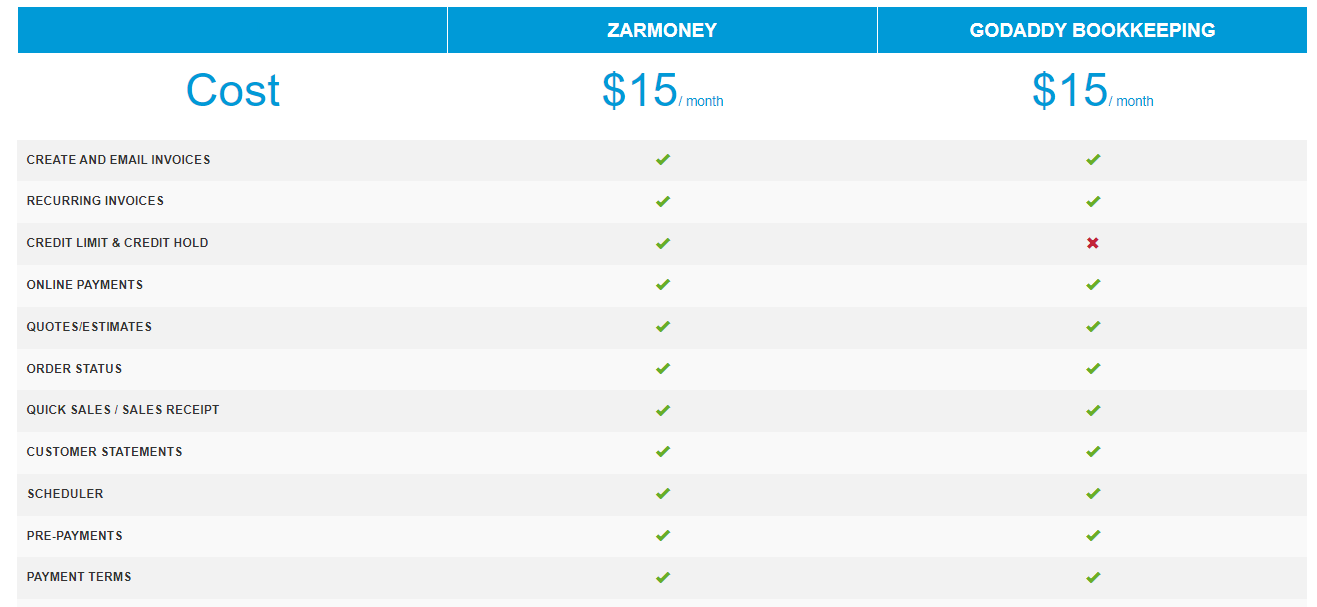Click GoDaddy checkmark for Payment Terms
1317x607 pixels.
(x=1093, y=577)
